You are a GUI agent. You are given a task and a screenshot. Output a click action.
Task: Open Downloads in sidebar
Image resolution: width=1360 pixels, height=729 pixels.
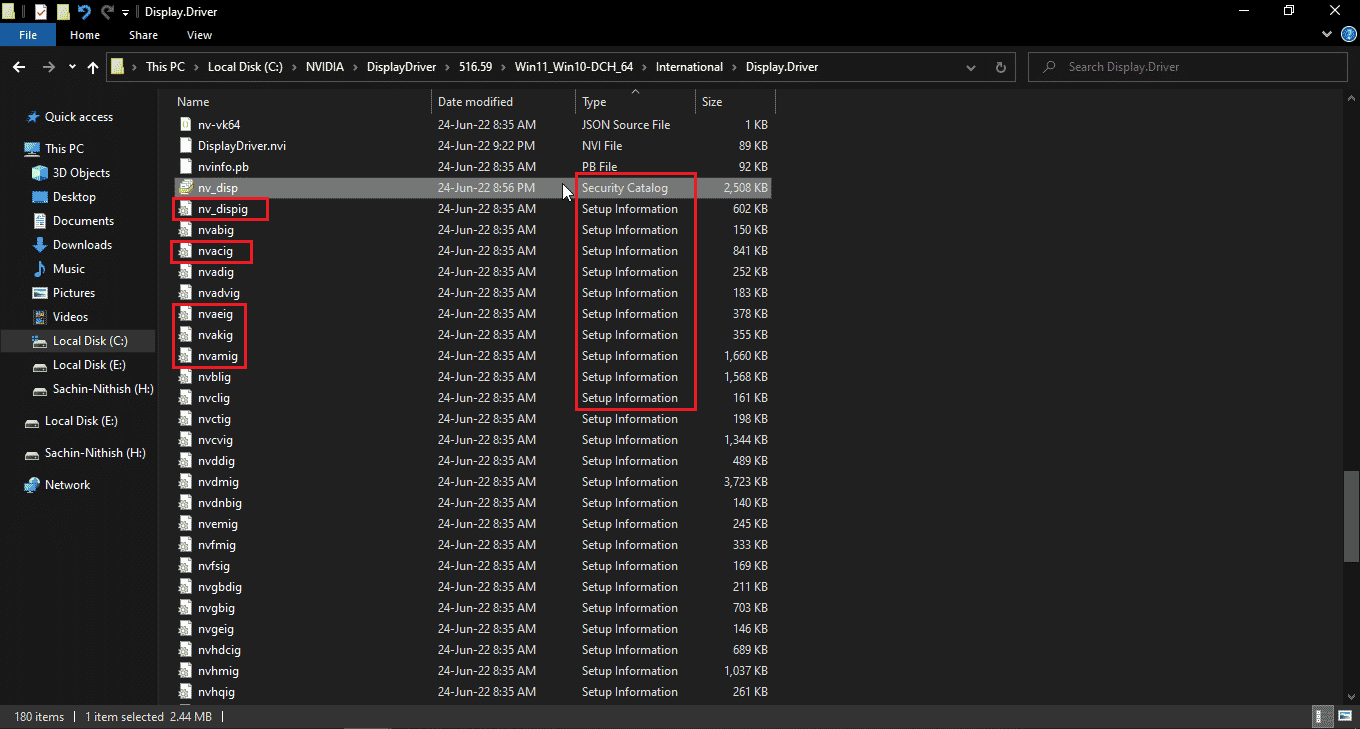point(82,245)
